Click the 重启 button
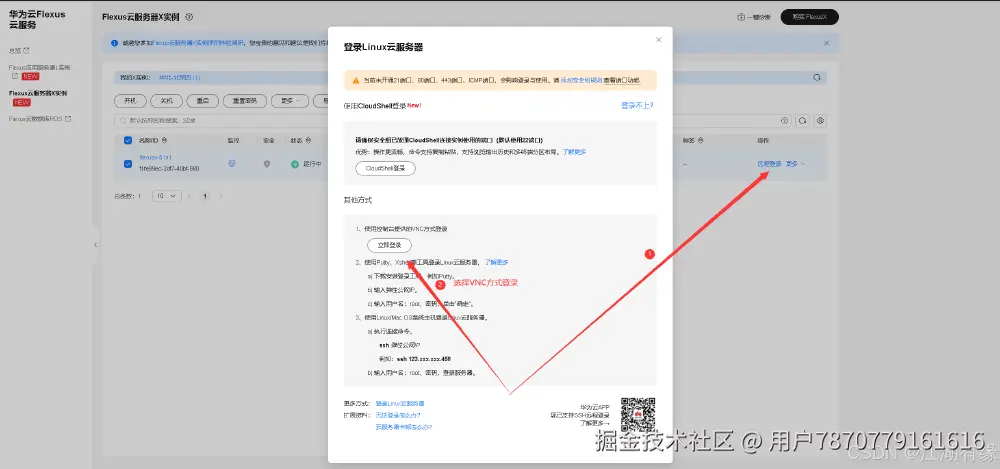 coord(203,101)
